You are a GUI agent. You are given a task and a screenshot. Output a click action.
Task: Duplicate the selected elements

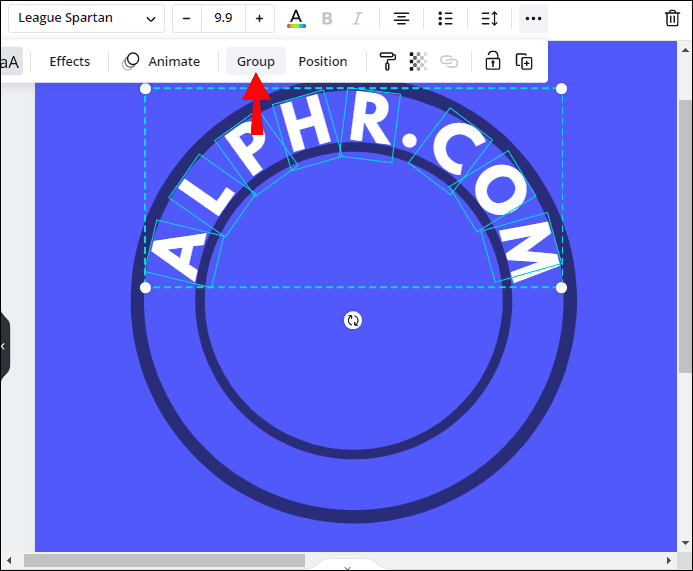524,62
